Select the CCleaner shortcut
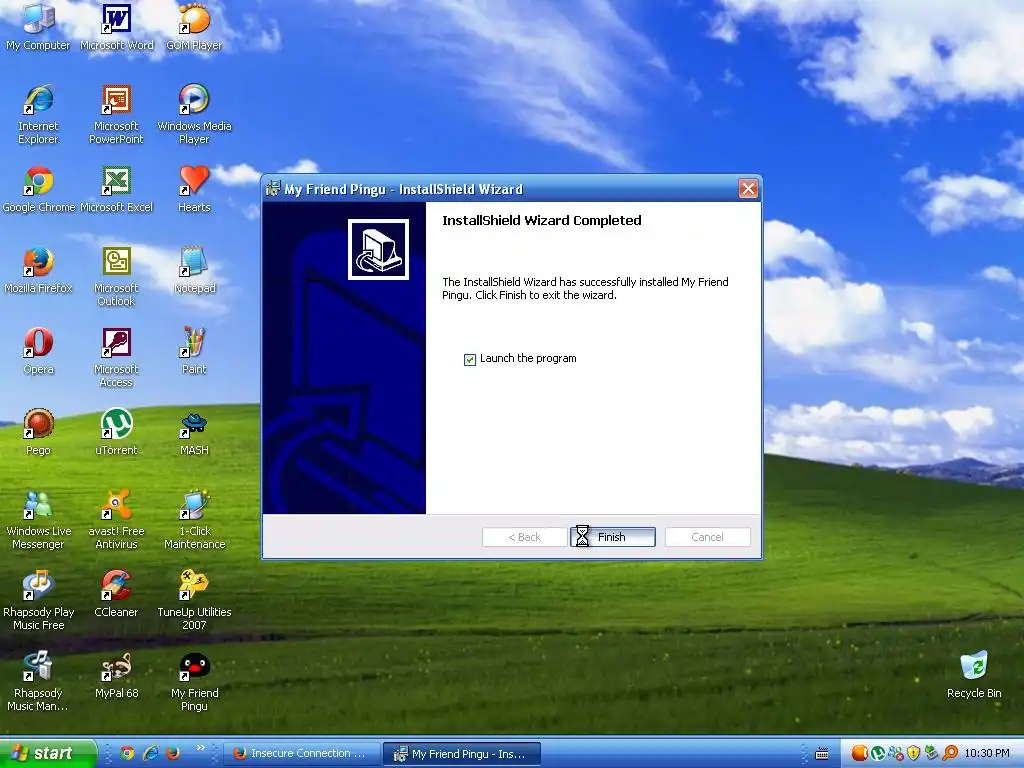 coord(116,594)
